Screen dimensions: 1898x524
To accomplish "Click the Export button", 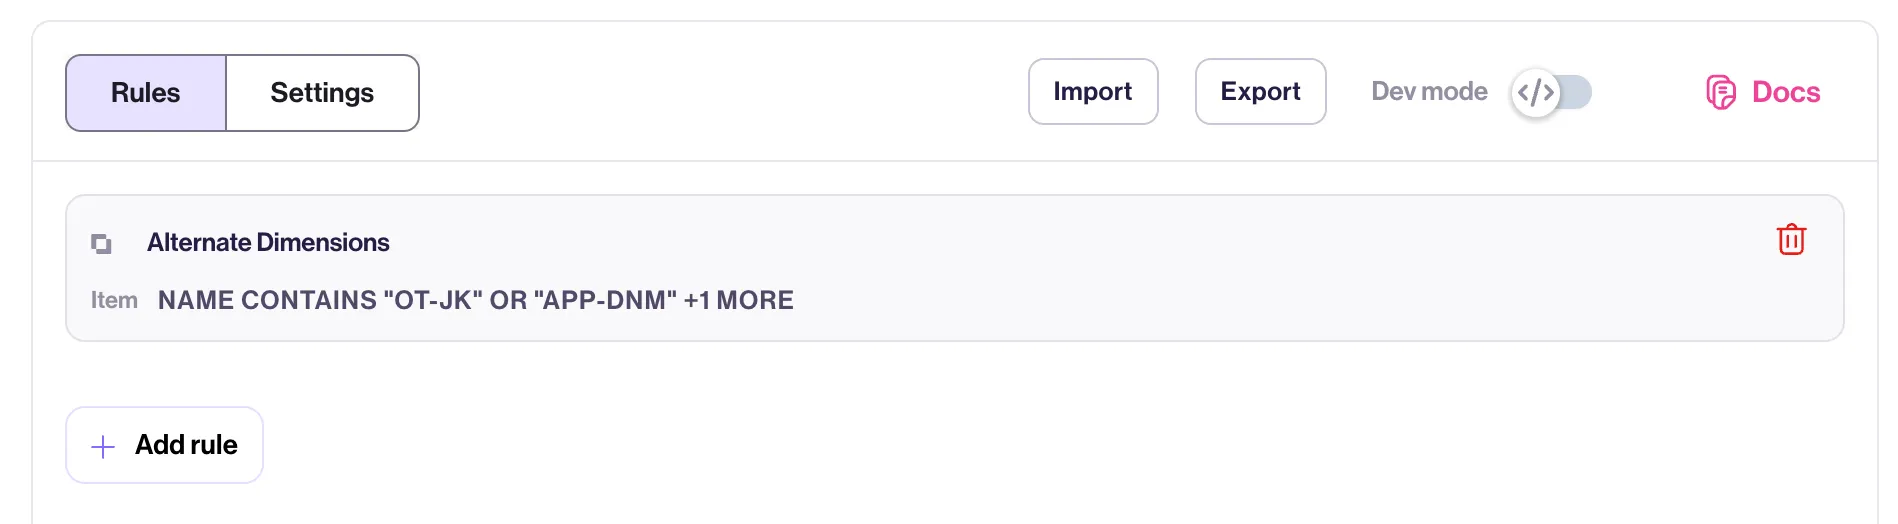I will pos(1260,91).
